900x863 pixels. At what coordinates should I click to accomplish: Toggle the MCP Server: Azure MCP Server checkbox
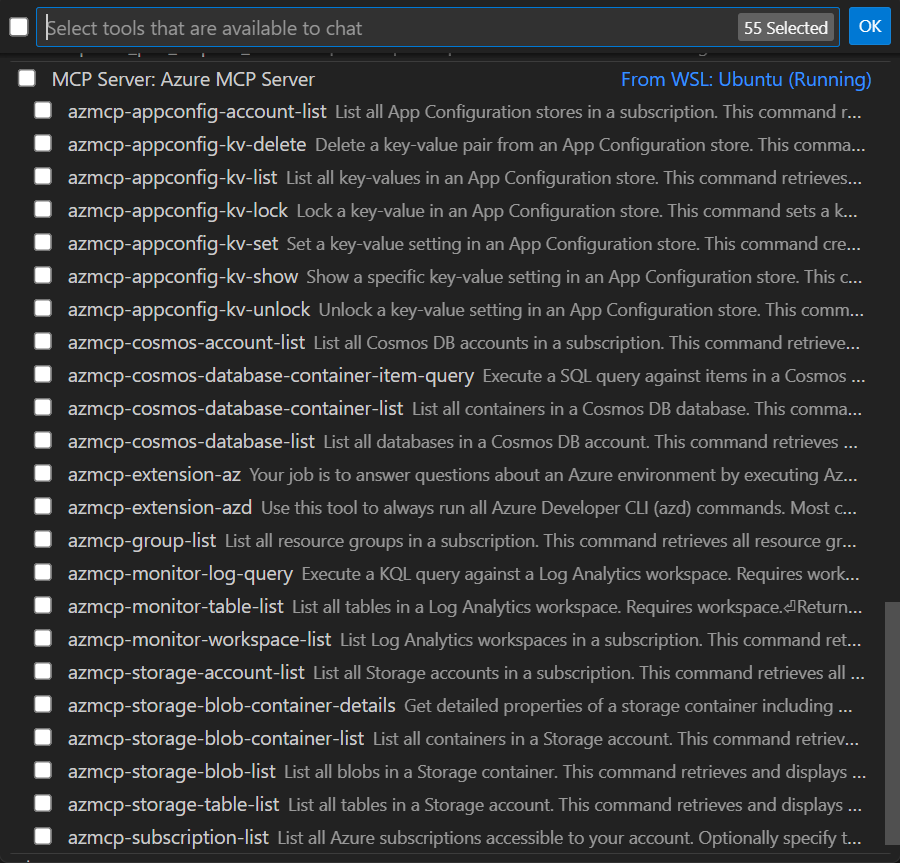point(27,78)
